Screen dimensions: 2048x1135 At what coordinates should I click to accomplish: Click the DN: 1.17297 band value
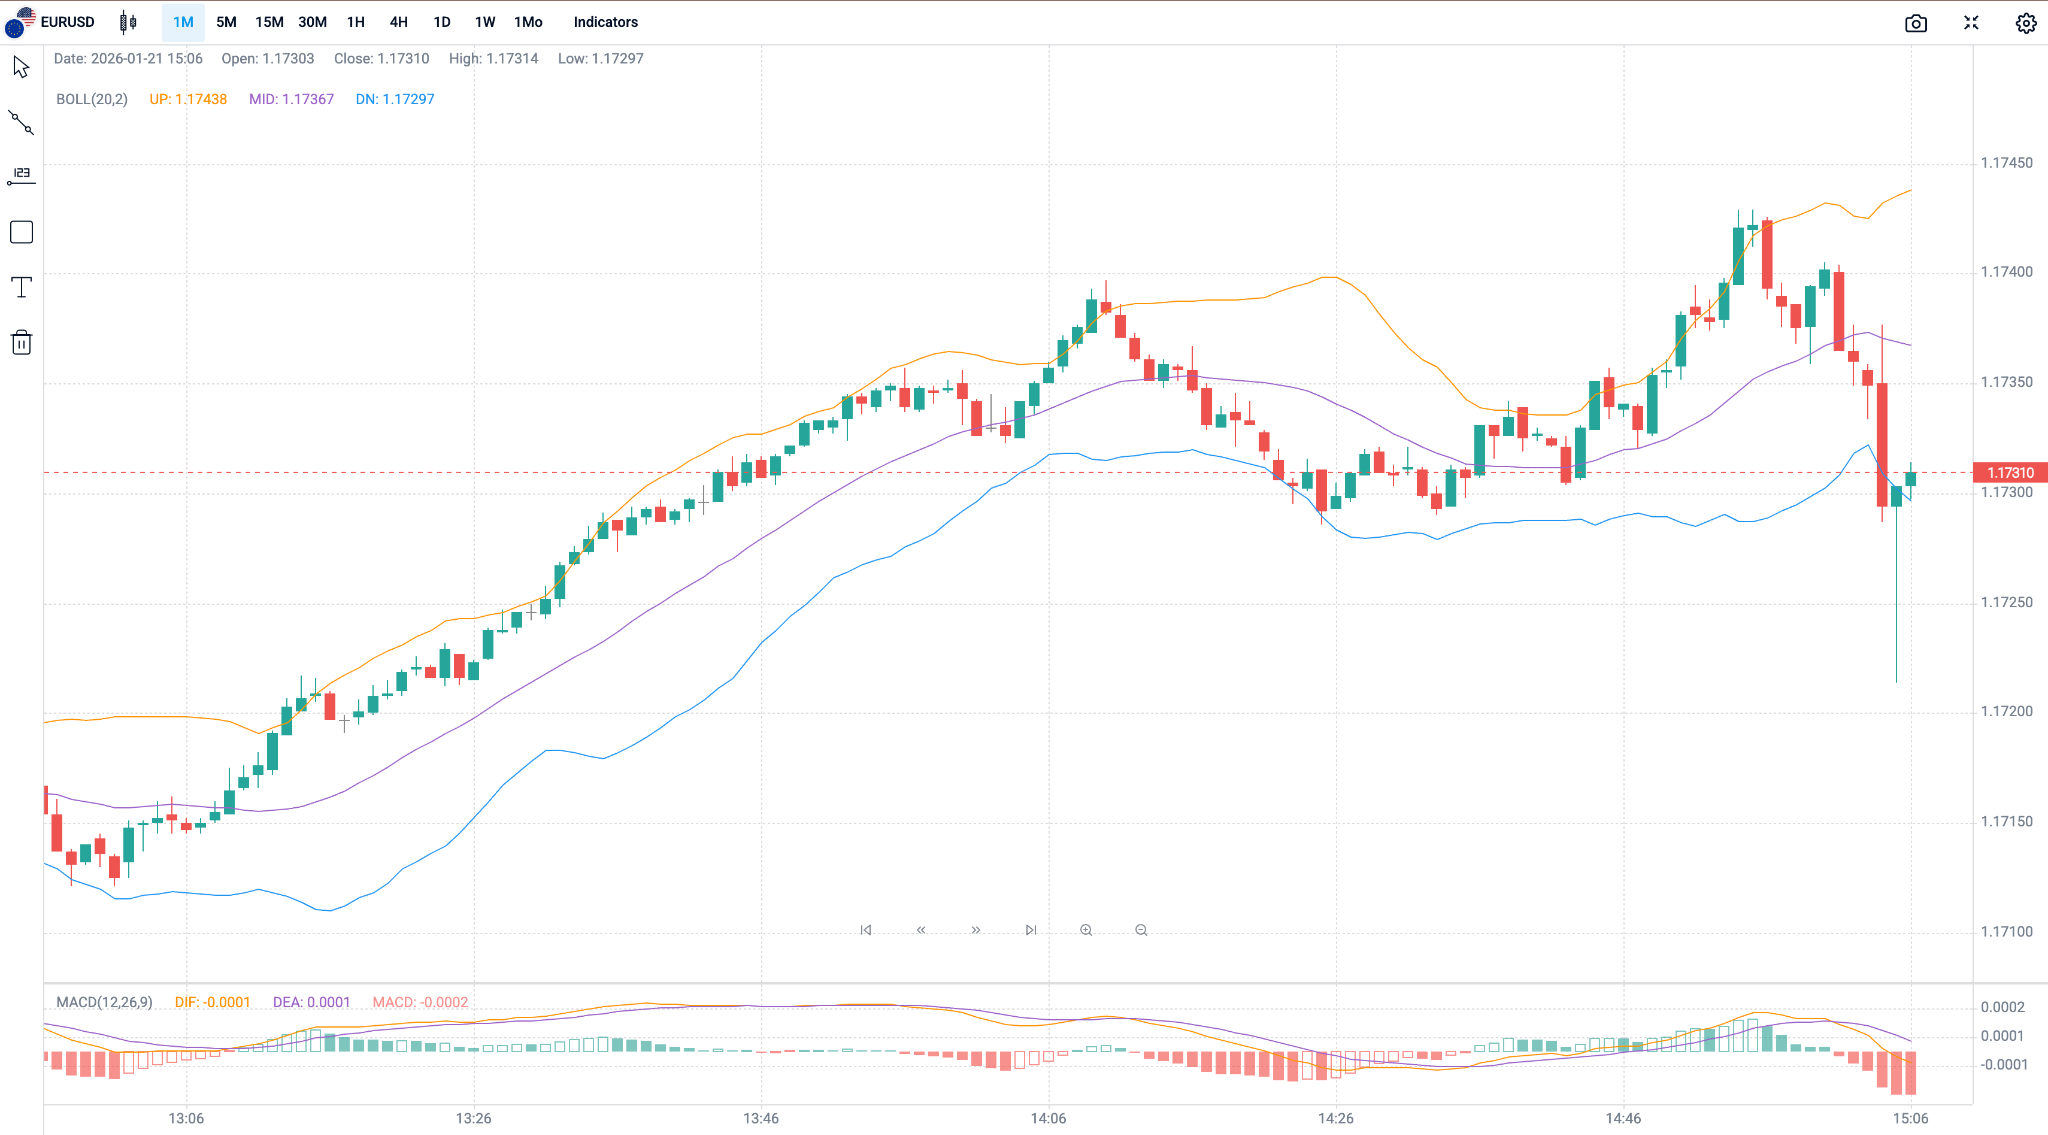(x=395, y=99)
